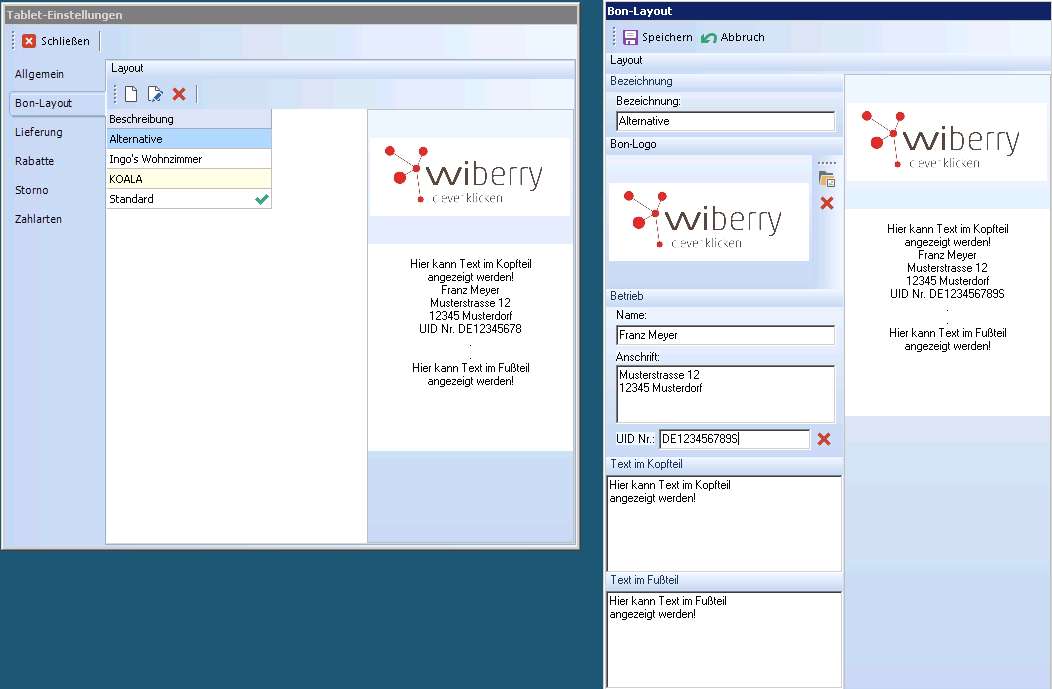Click the green undo arrow Abbruch icon
The height and width of the screenshot is (689, 1052).
click(x=708, y=38)
